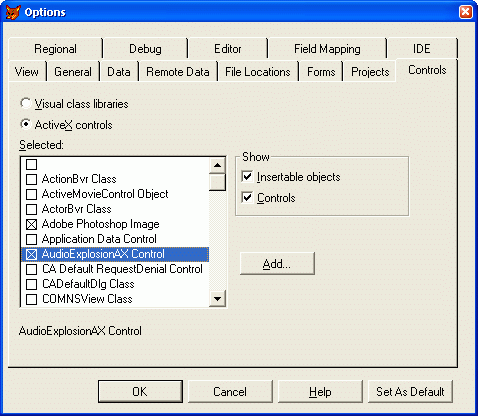
Task: Open the Remote Data tab
Action: click(x=178, y=72)
